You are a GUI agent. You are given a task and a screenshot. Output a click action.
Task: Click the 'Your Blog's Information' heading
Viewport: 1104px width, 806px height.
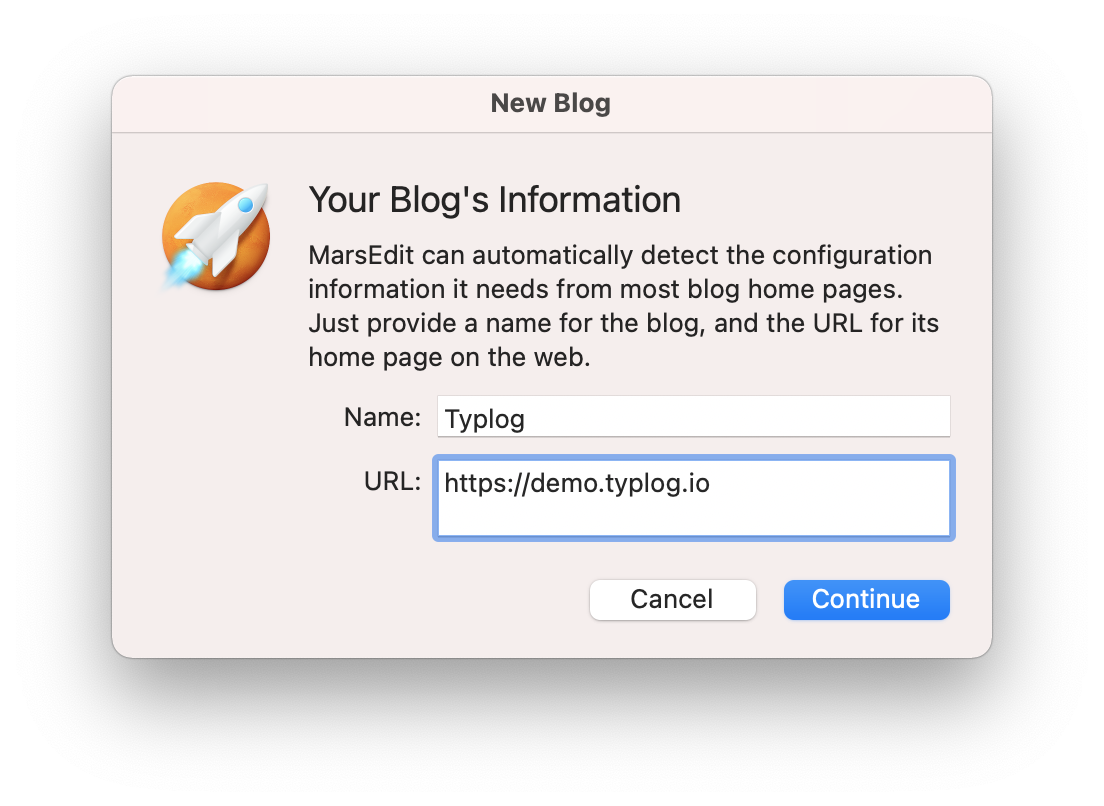click(495, 200)
